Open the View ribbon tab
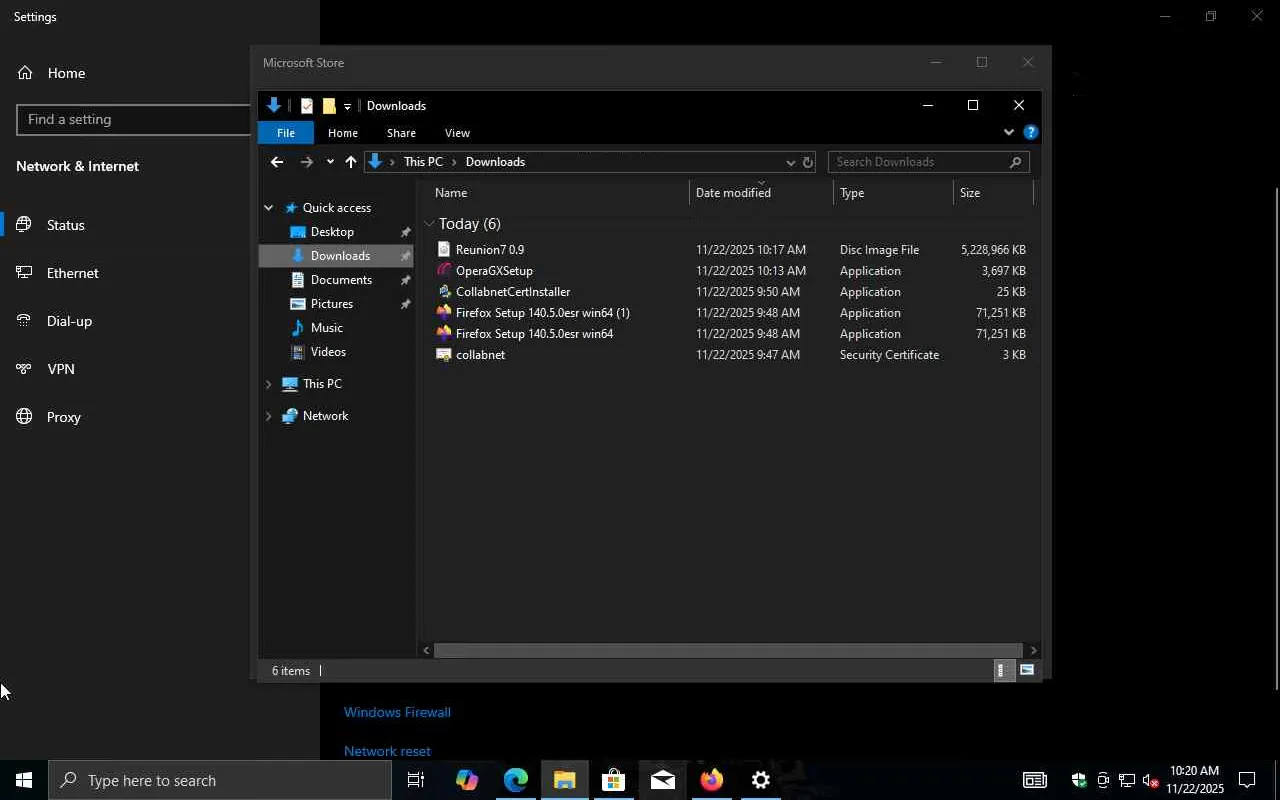Viewport: 1280px width, 800px height. pos(457,133)
